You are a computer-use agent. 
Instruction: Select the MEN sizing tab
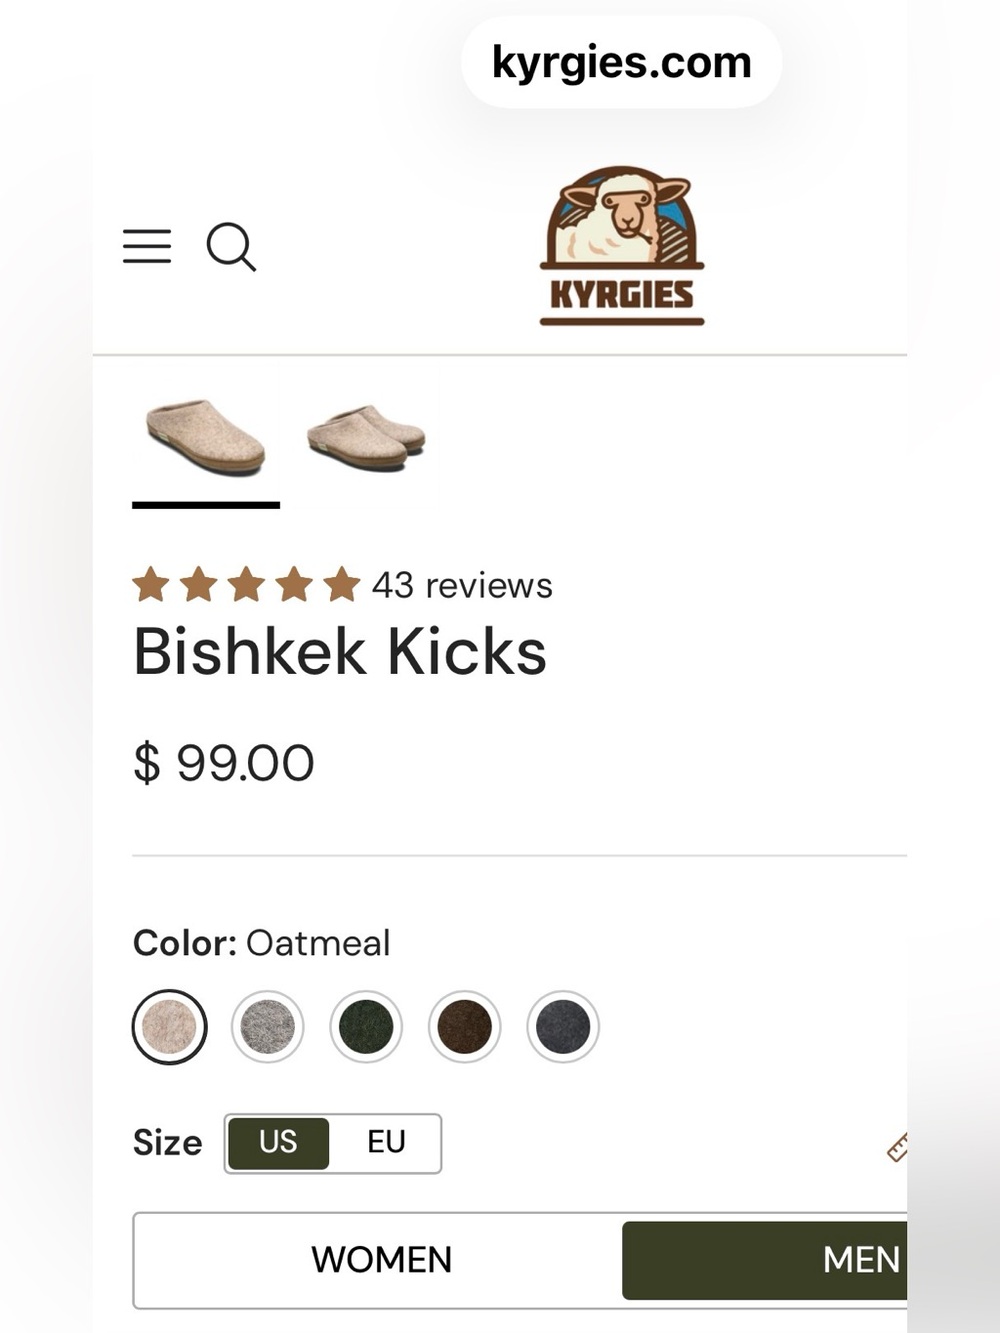tap(765, 1260)
